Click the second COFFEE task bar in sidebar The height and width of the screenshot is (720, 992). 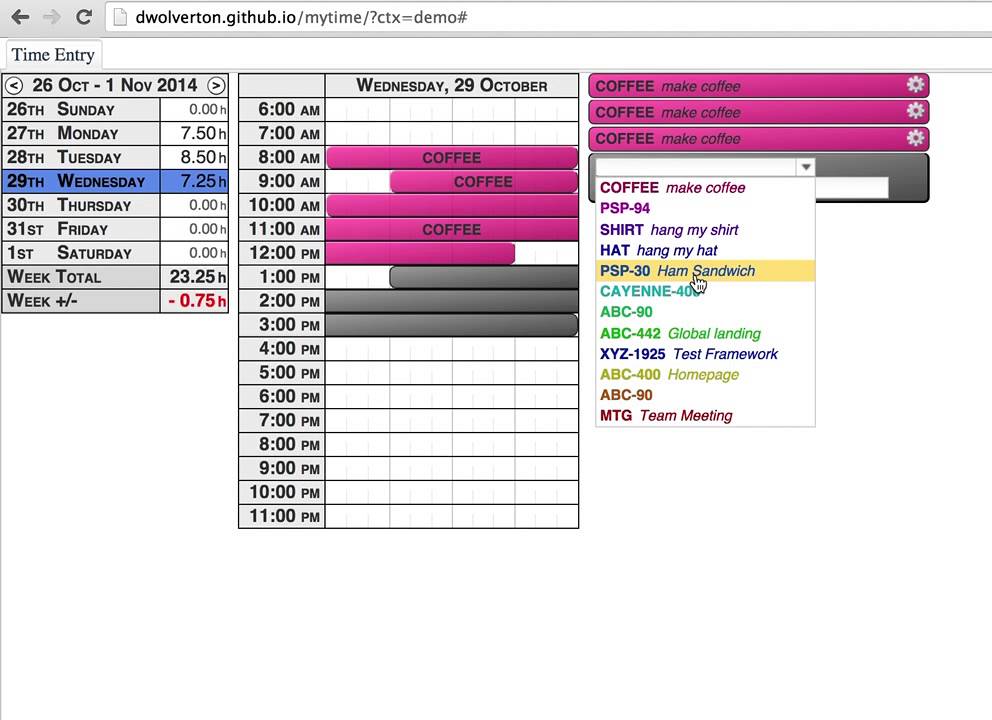pyautogui.click(x=759, y=112)
